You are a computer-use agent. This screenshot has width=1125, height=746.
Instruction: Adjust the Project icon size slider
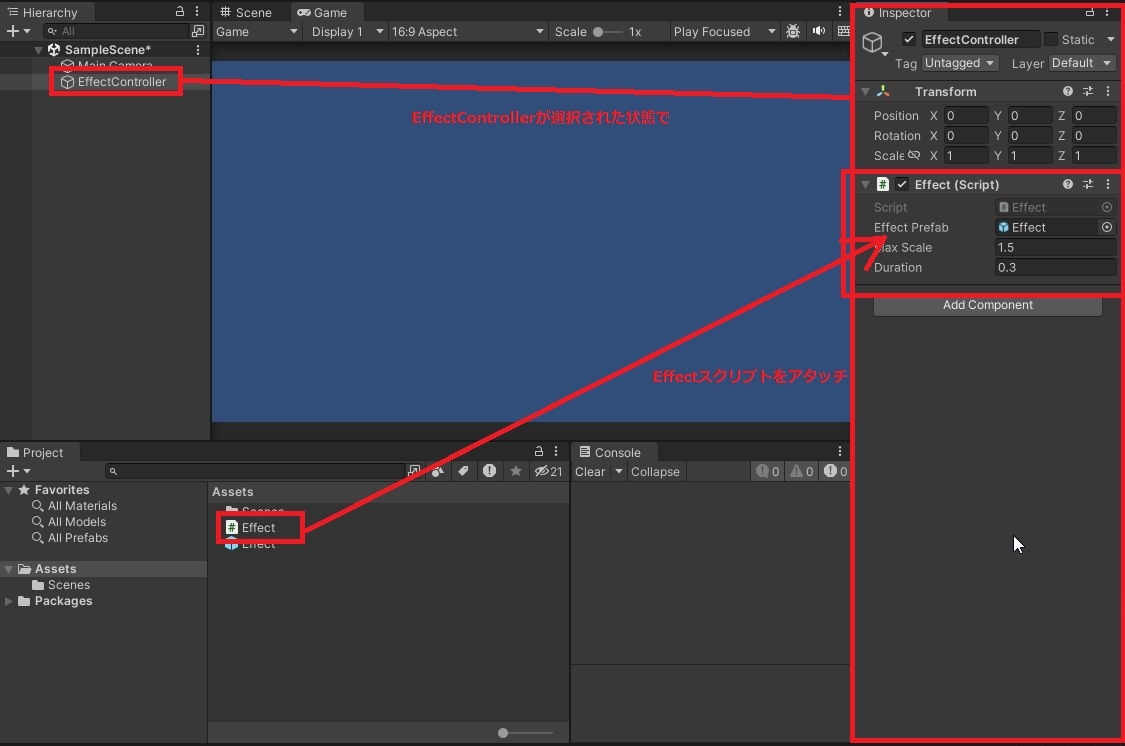525,732
